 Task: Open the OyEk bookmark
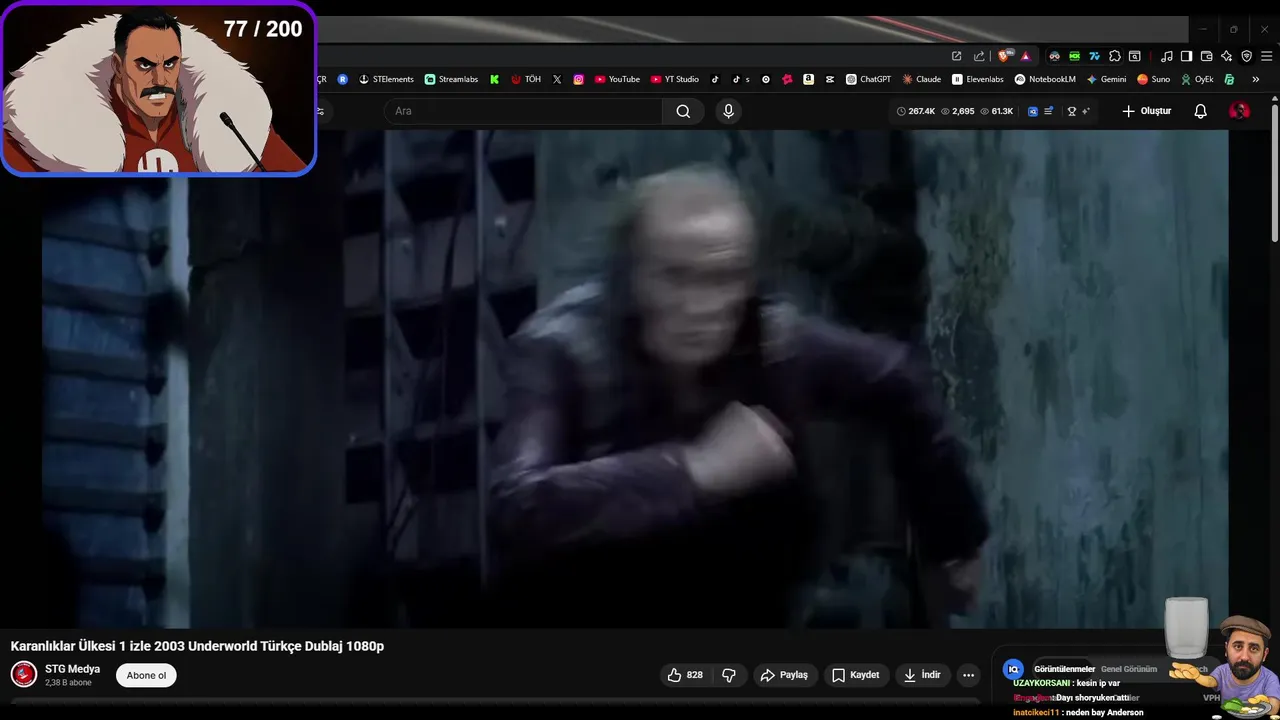pyautogui.click(x=1197, y=79)
